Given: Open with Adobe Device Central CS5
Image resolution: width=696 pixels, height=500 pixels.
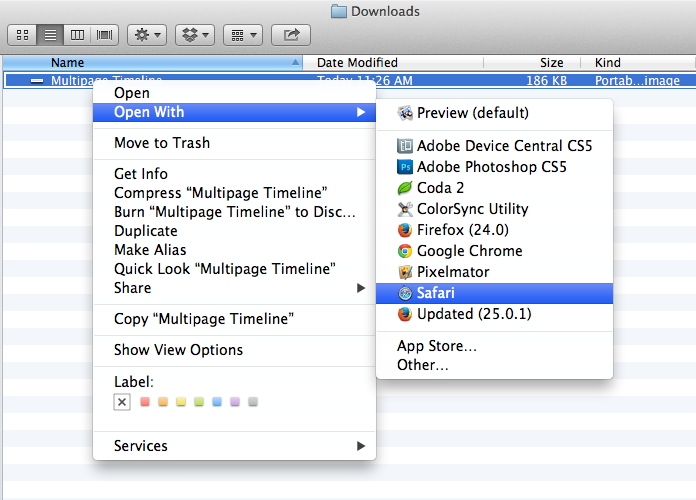Looking at the screenshot, I should click(494, 146).
